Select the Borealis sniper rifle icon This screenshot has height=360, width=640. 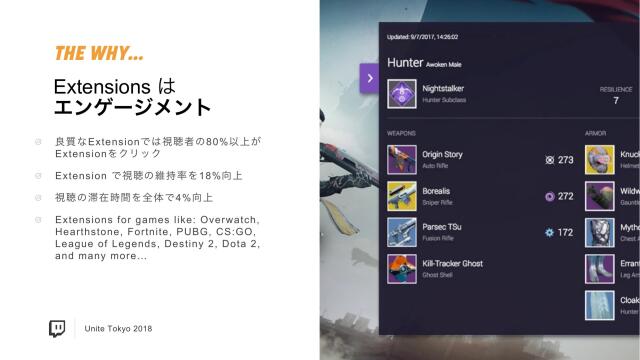click(402, 196)
